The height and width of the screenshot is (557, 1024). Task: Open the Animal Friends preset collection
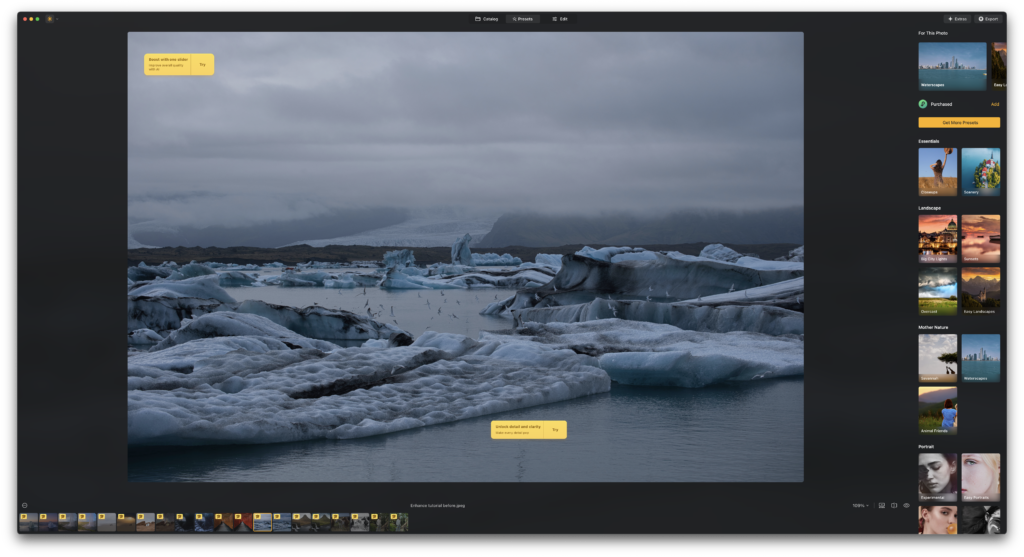pos(938,410)
